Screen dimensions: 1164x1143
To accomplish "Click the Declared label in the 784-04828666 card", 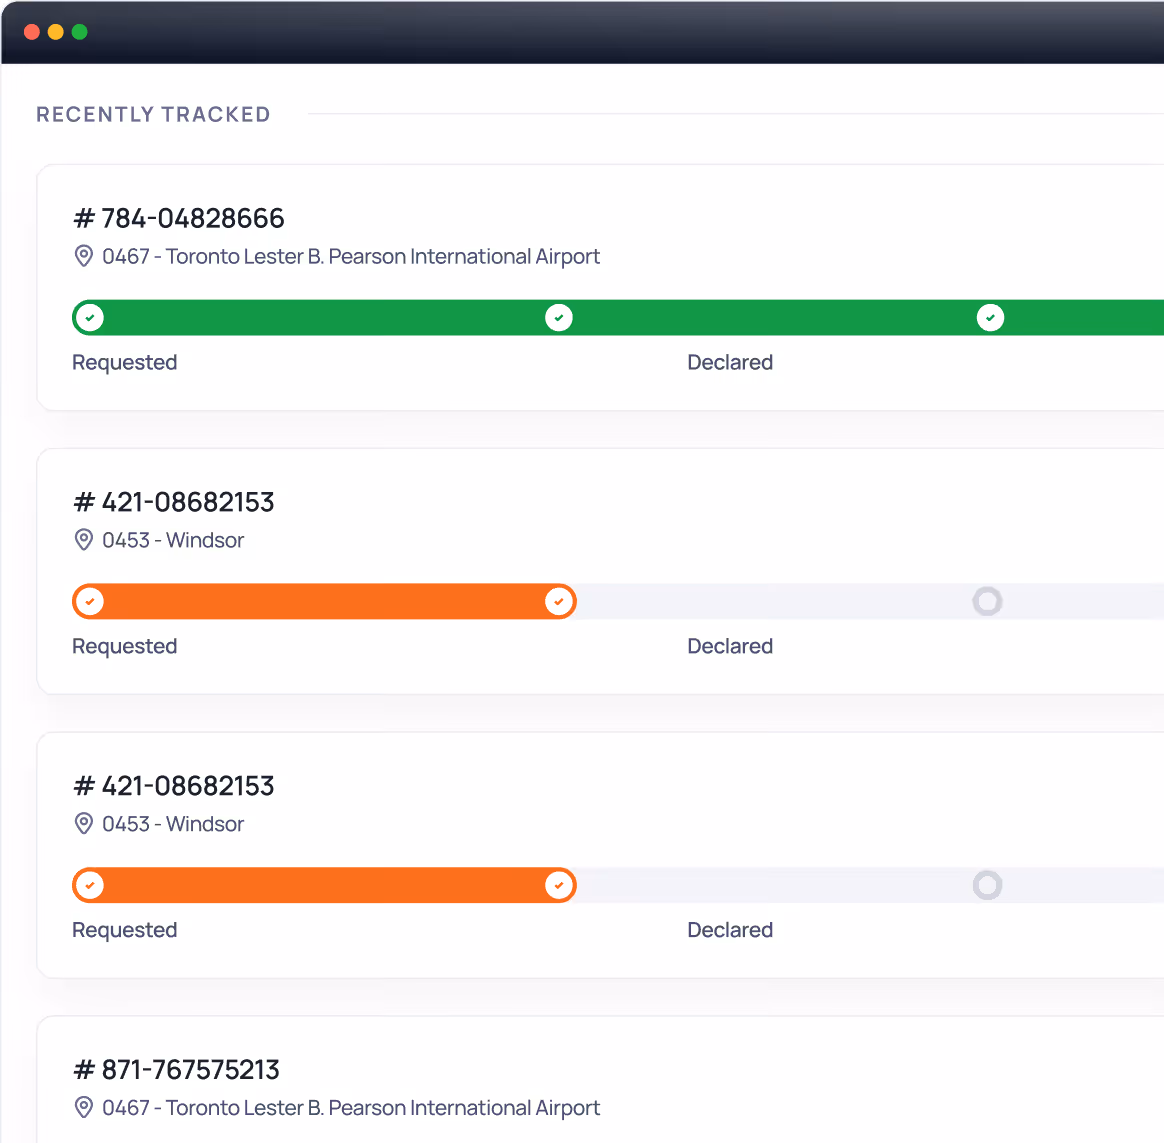I will [x=730, y=362].
